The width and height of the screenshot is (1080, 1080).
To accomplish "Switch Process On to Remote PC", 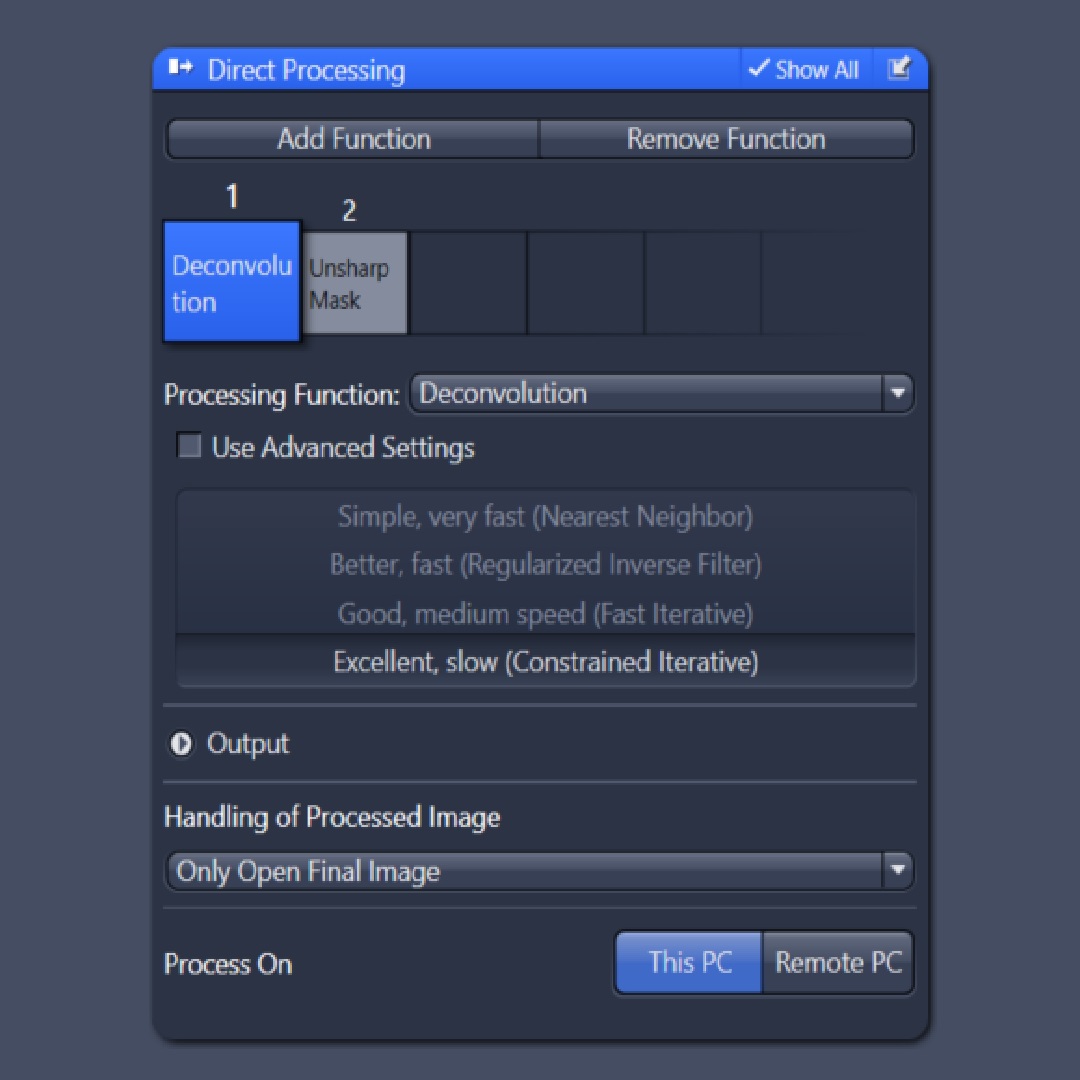I will click(x=838, y=962).
